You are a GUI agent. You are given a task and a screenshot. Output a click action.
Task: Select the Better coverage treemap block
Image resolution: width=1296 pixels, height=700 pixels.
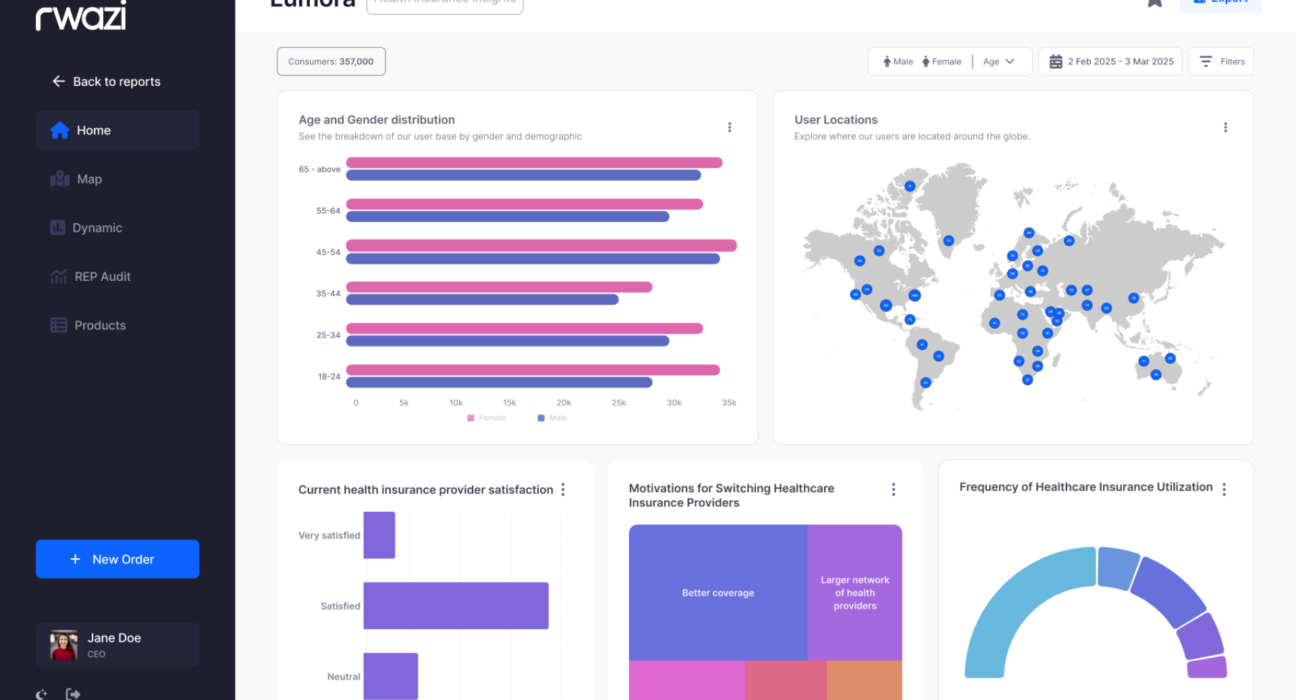[717, 593]
